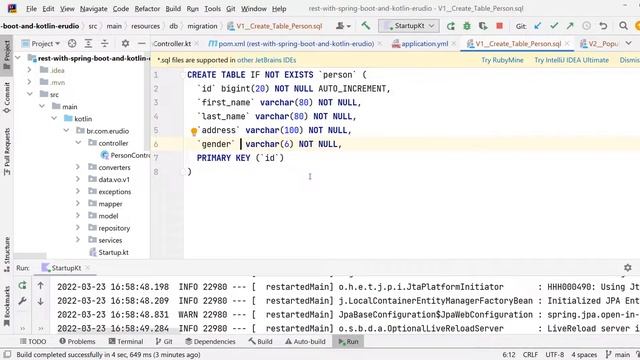Screen dimensions: 640x360
Task: Click the main Git branch widget
Action: 617,354
